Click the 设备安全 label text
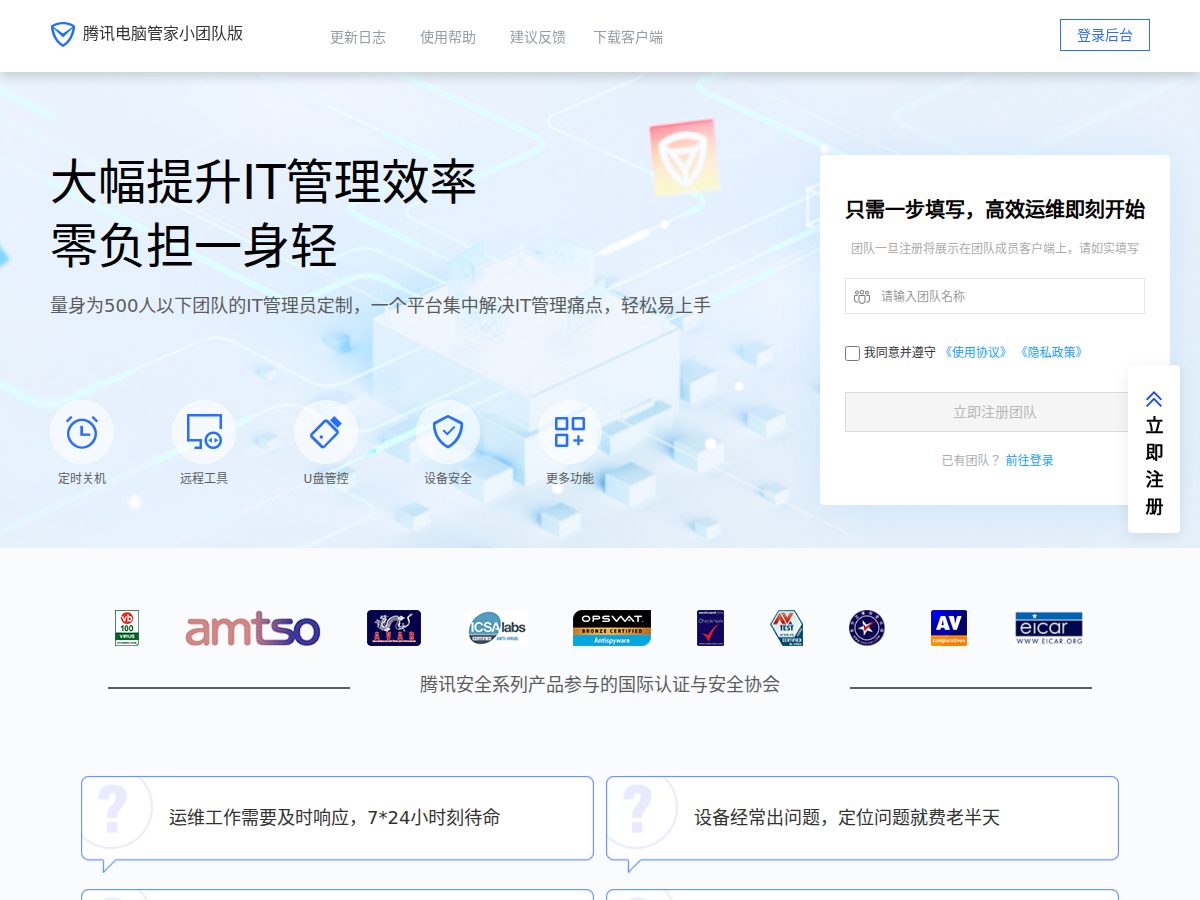Image resolution: width=1200 pixels, height=900 pixels. tap(448, 478)
